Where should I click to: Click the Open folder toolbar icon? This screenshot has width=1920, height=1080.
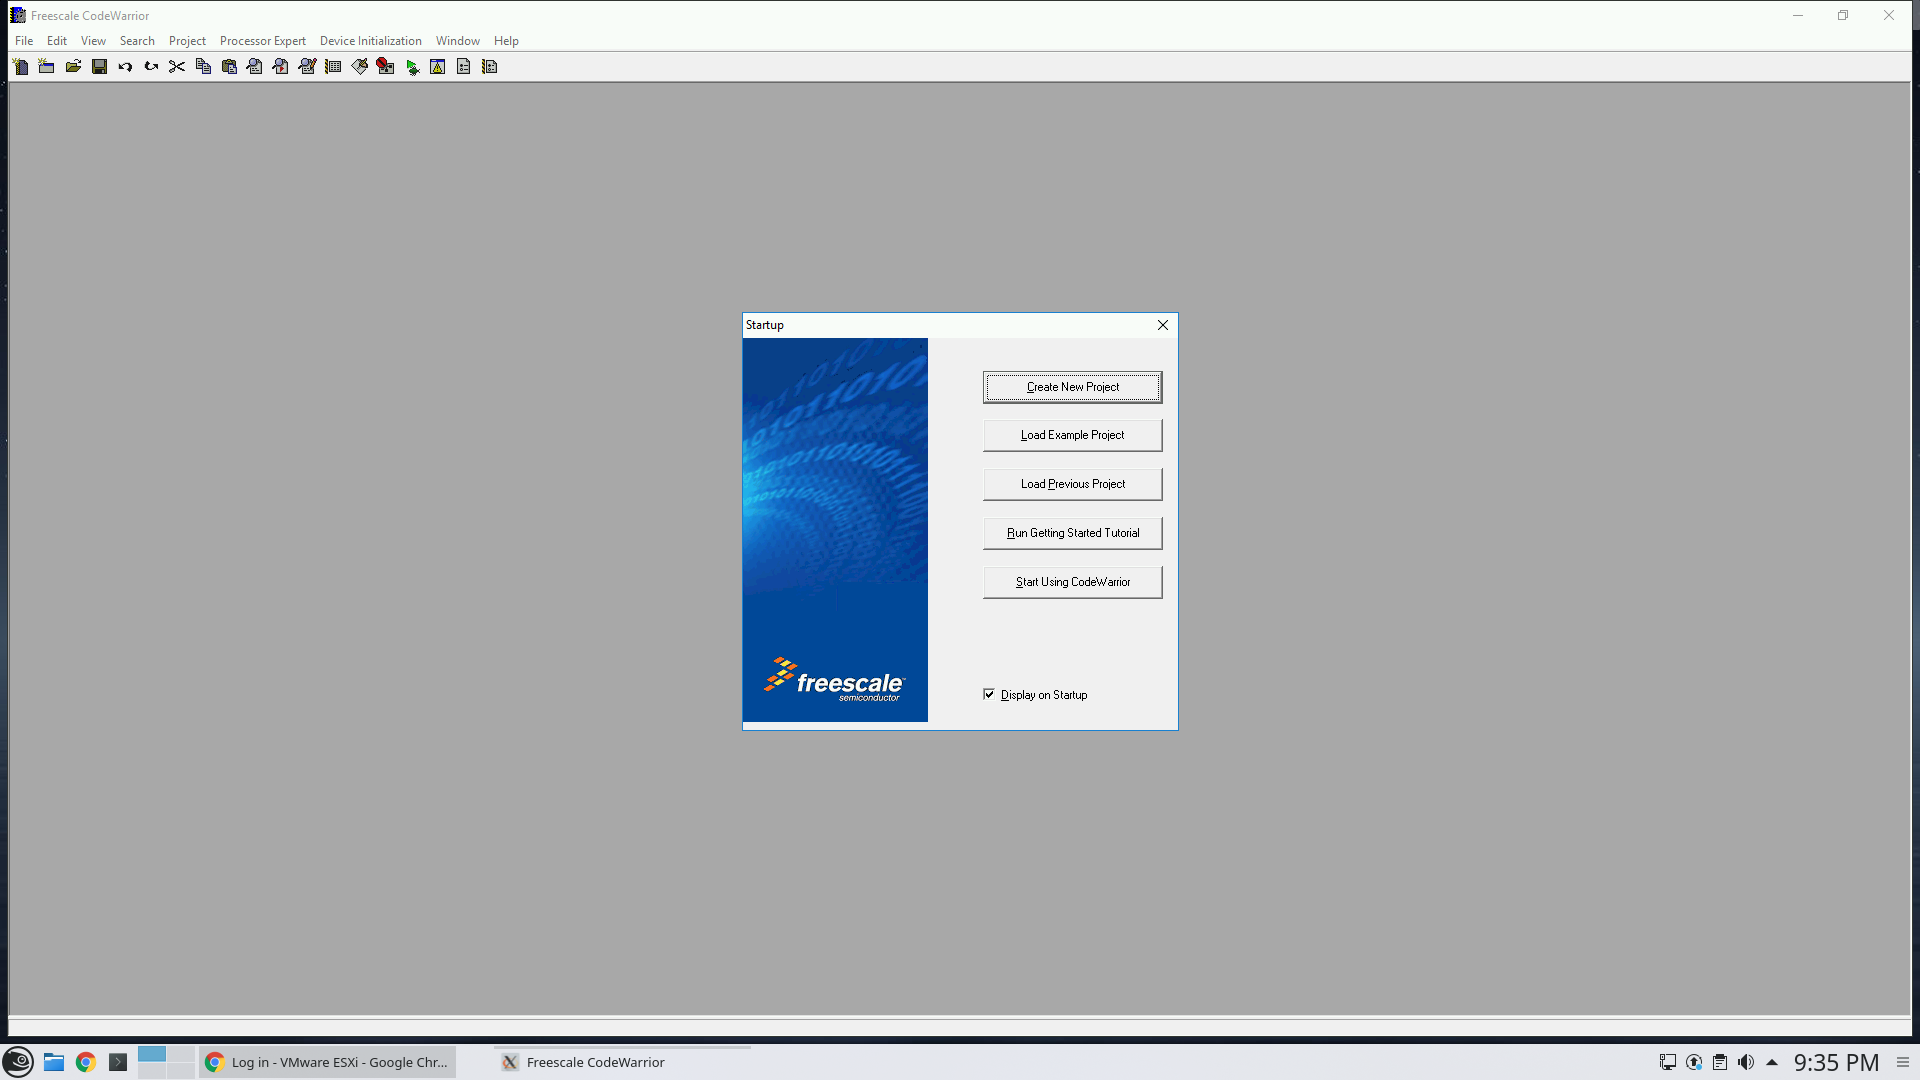click(73, 67)
